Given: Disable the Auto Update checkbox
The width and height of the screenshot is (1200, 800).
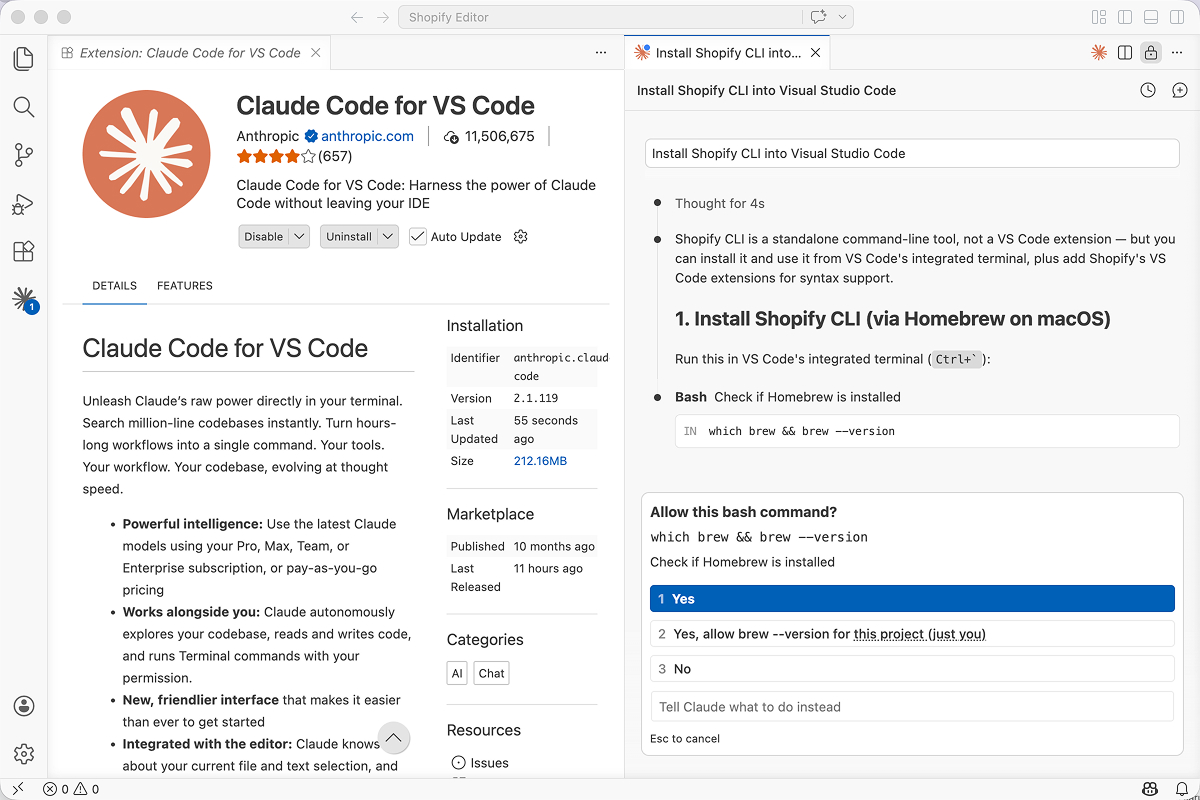Looking at the screenshot, I should pos(417,236).
